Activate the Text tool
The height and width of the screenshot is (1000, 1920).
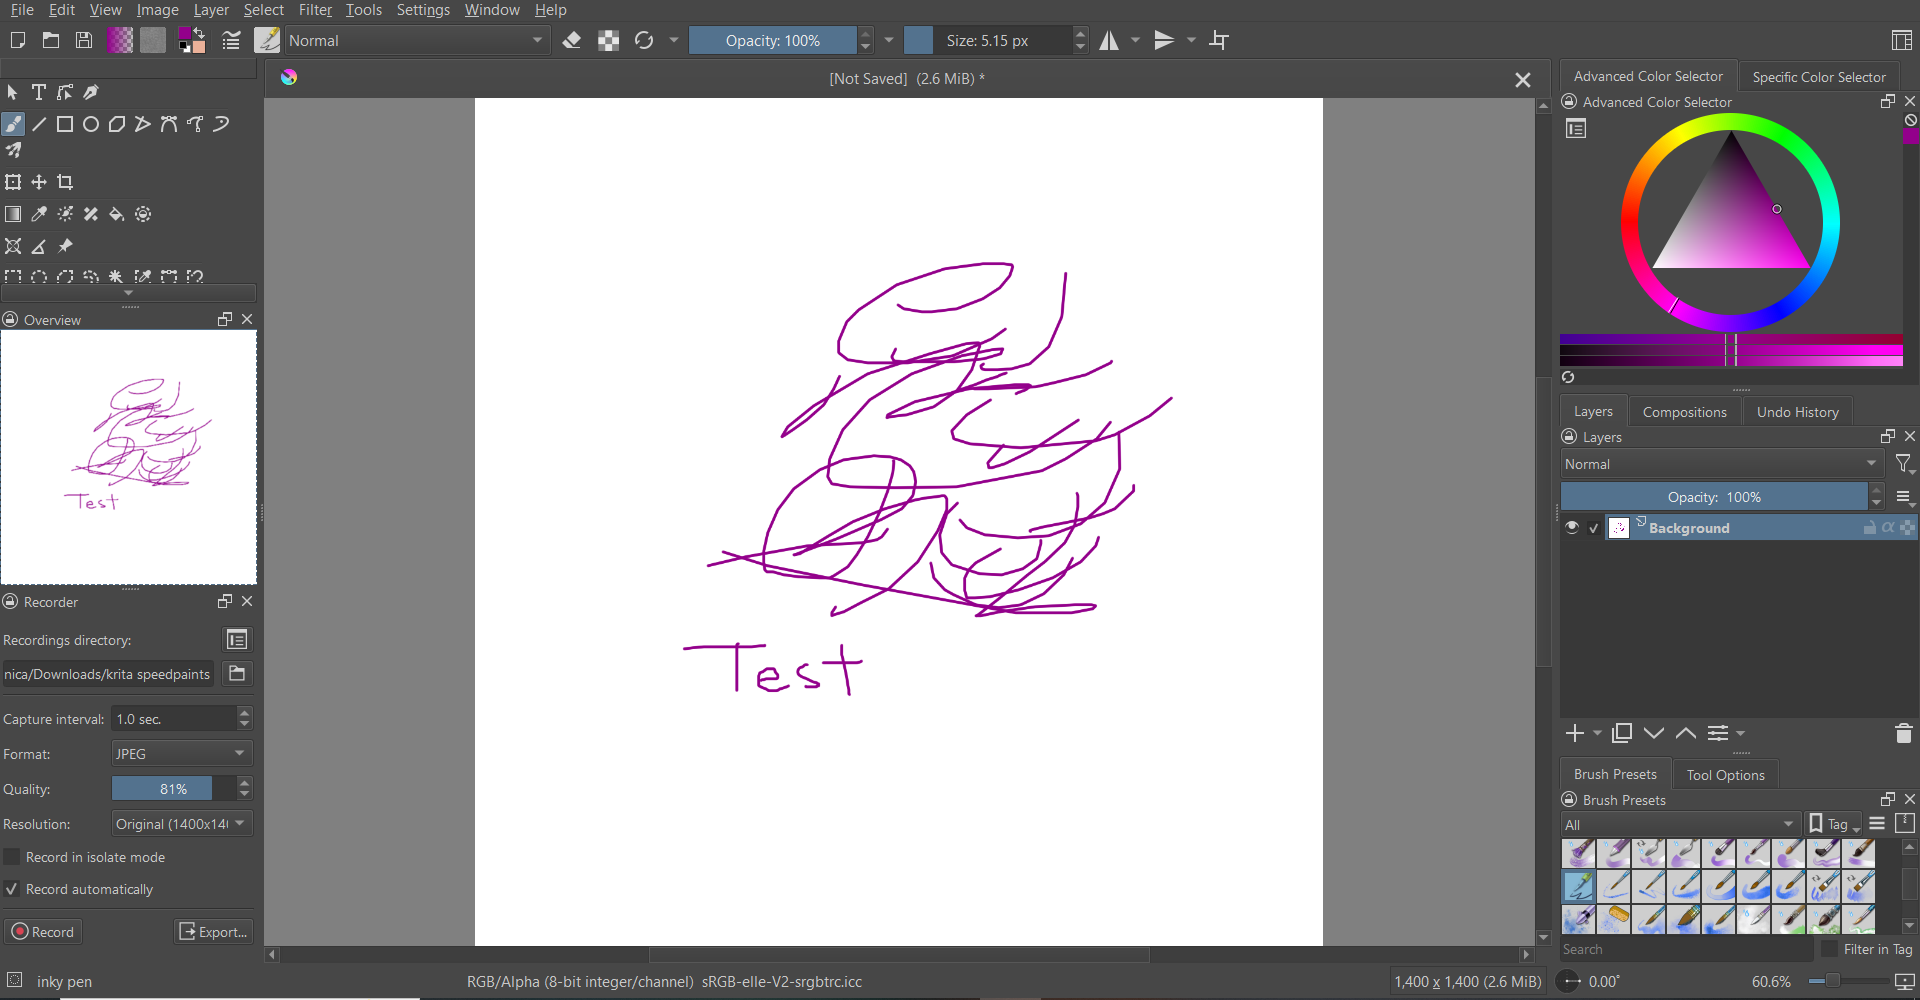click(x=39, y=92)
